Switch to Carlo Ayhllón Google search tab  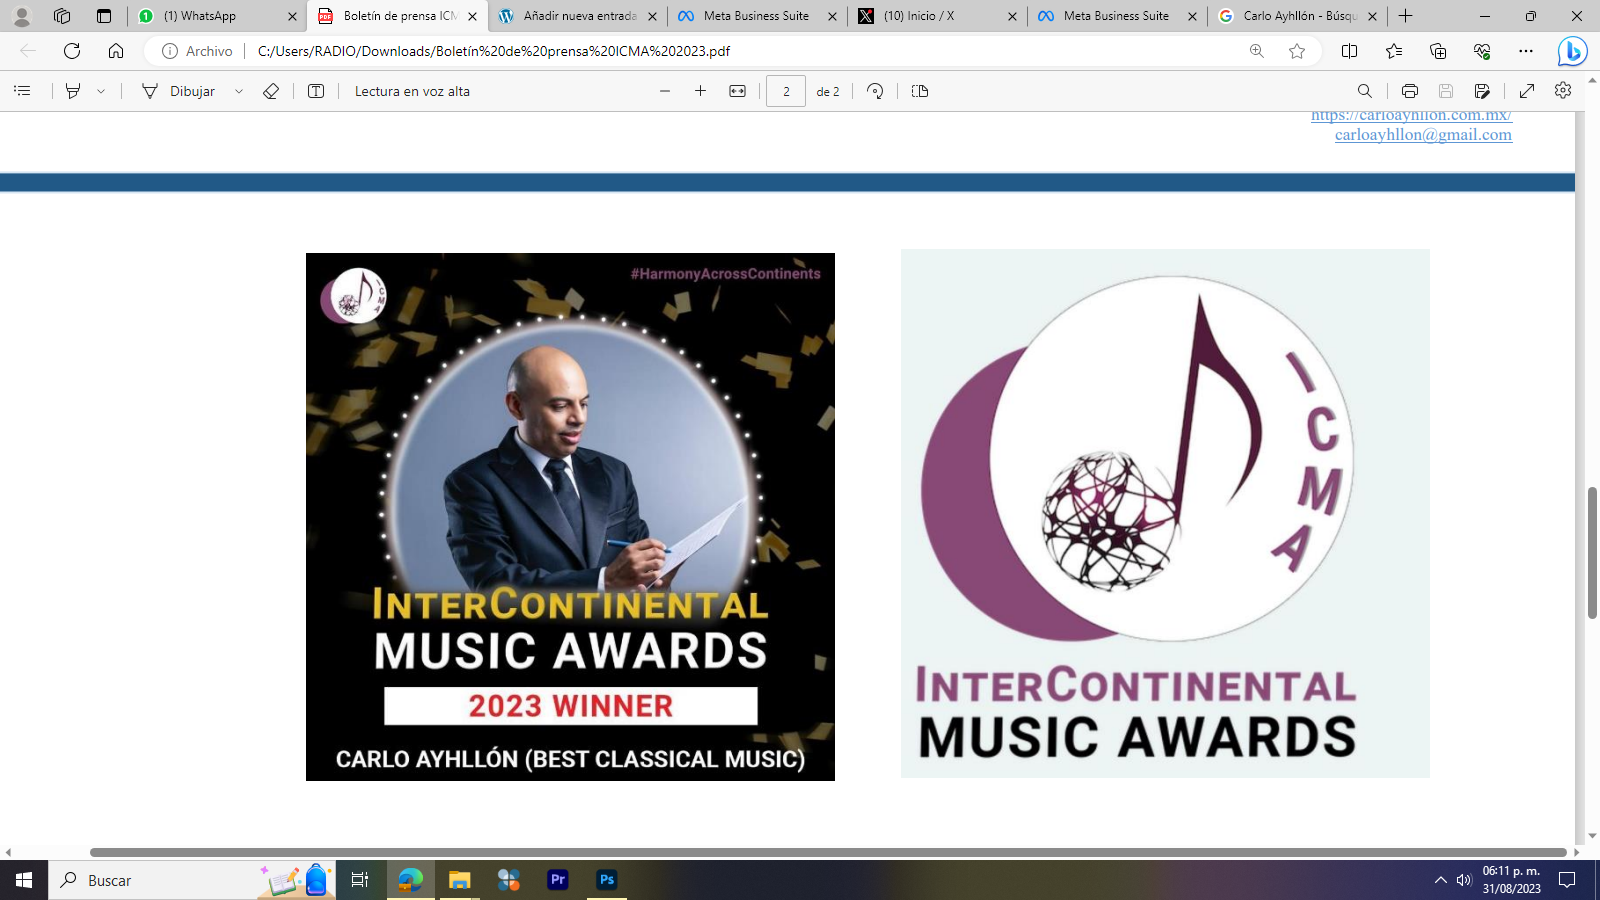[1298, 16]
